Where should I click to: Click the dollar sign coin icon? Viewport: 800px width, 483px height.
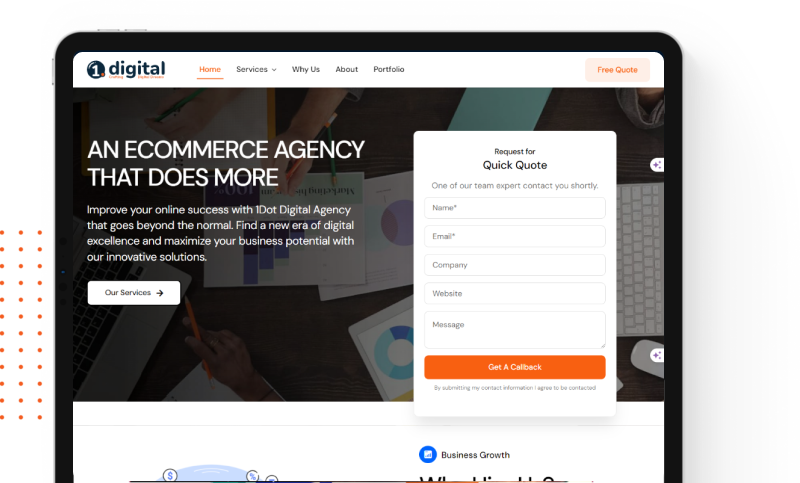pyautogui.click(x=170, y=475)
